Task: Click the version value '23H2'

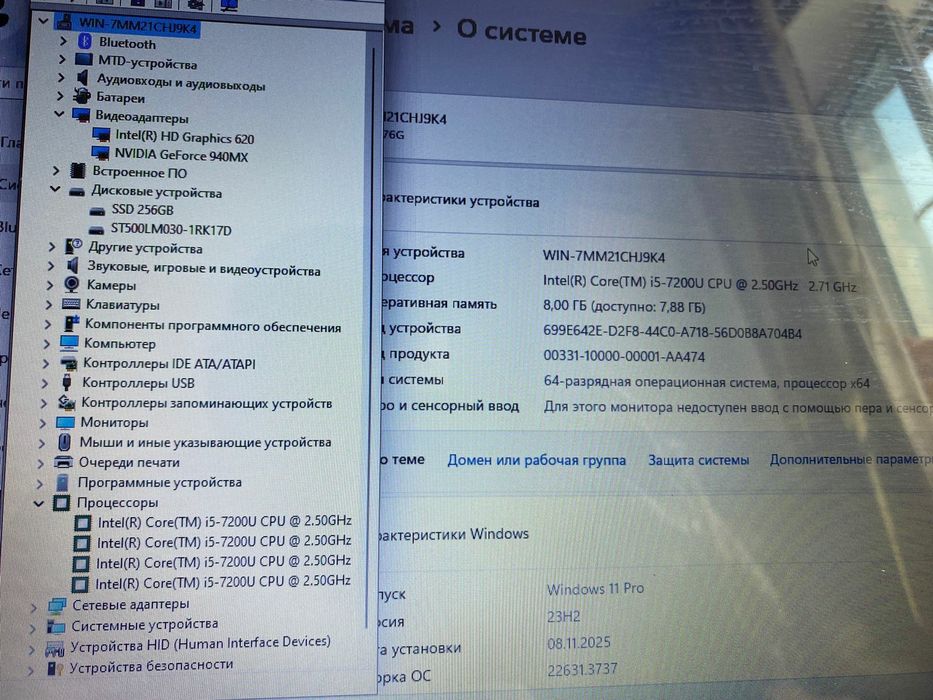Action: pos(563,617)
